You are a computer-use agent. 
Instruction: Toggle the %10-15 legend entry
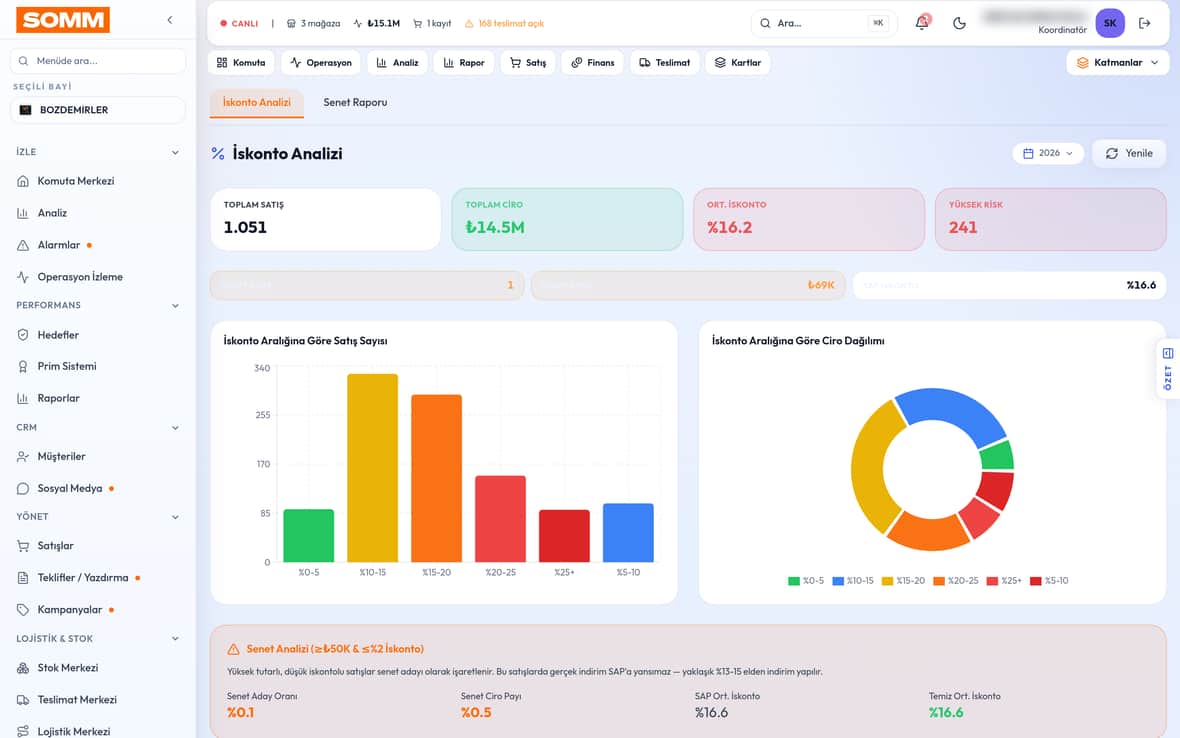coord(853,581)
